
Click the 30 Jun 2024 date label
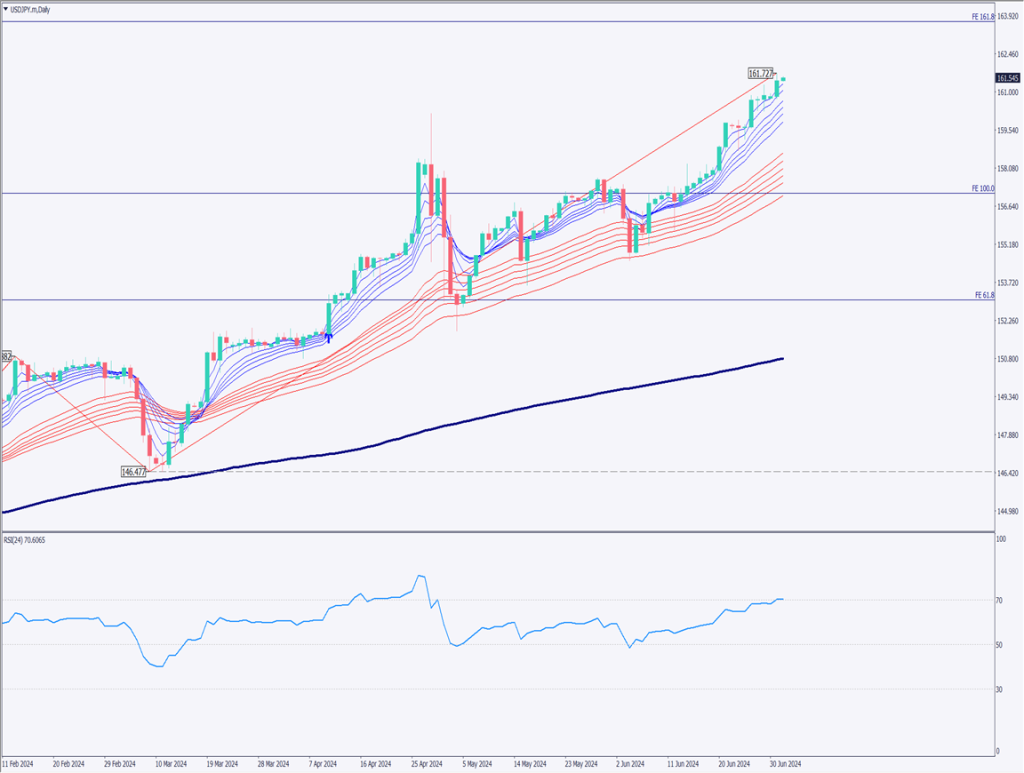(x=784, y=761)
